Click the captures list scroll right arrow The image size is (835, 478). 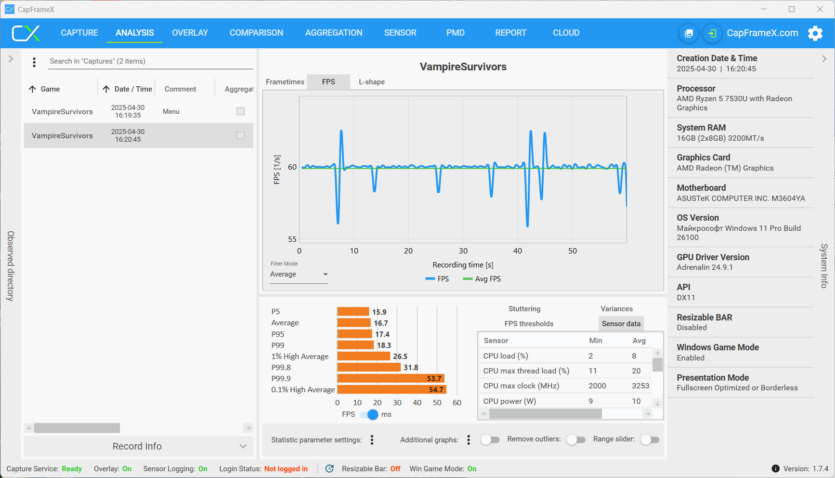click(248, 428)
